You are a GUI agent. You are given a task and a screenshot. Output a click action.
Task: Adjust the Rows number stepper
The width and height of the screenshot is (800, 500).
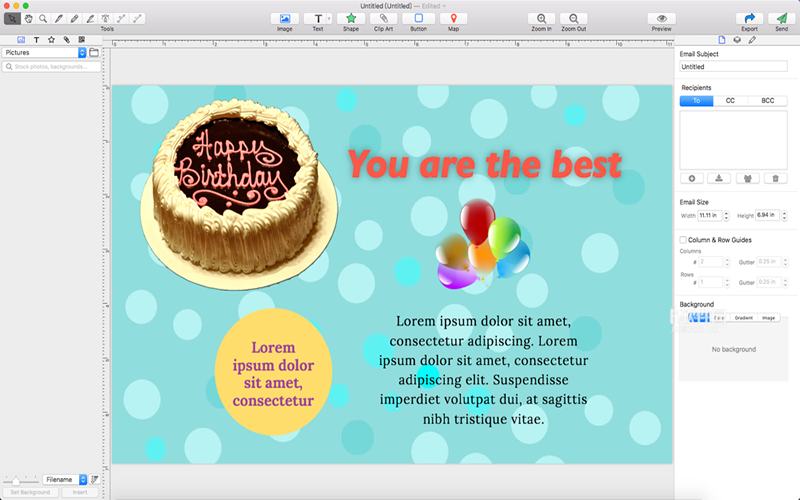coord(728,282)
